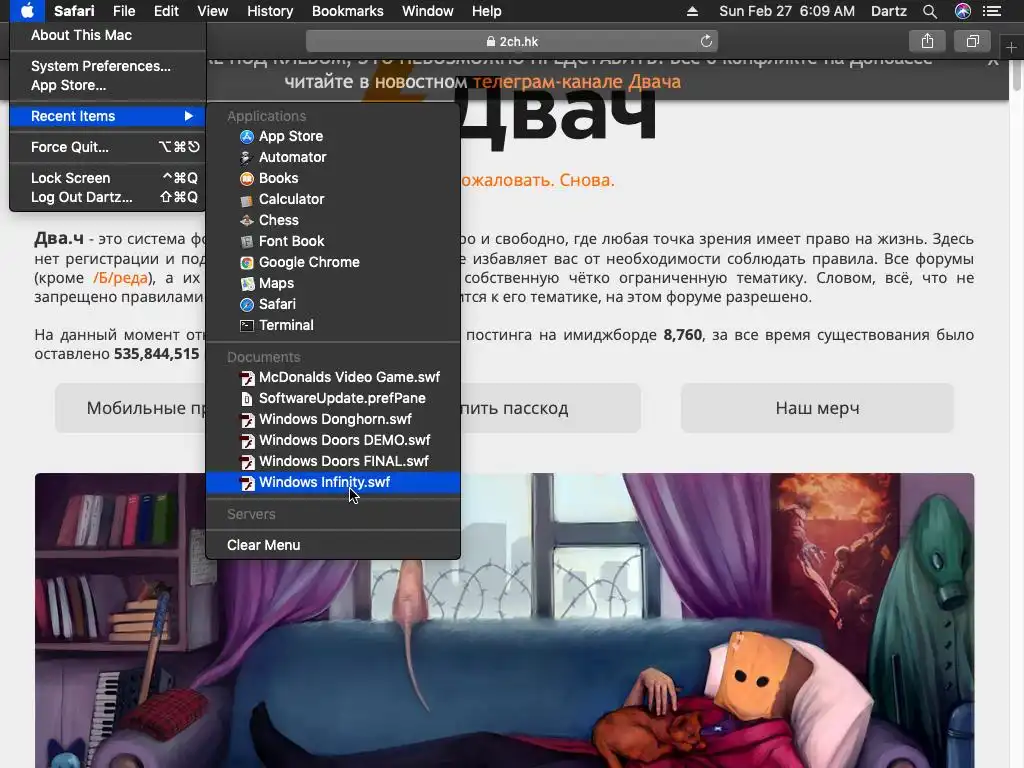Viewport: 1024px width, 768px height.
Task: Select Lock Screen menu entry
Action: click(x=108, y=178)
